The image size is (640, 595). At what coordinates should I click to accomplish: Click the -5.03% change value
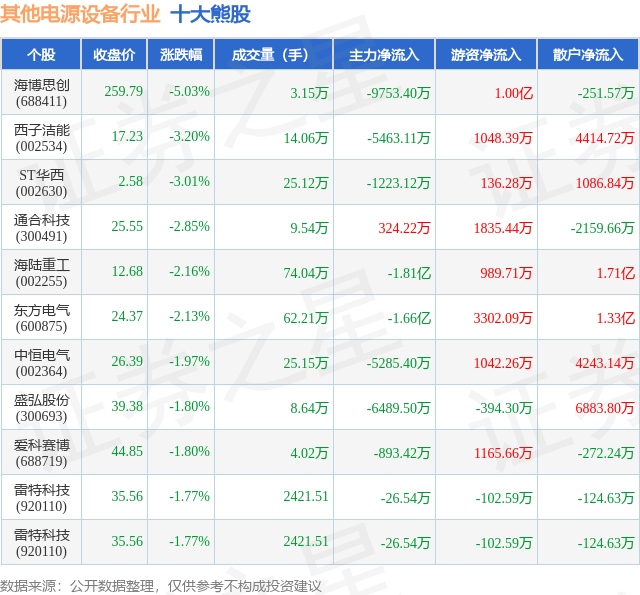(189, 91)
